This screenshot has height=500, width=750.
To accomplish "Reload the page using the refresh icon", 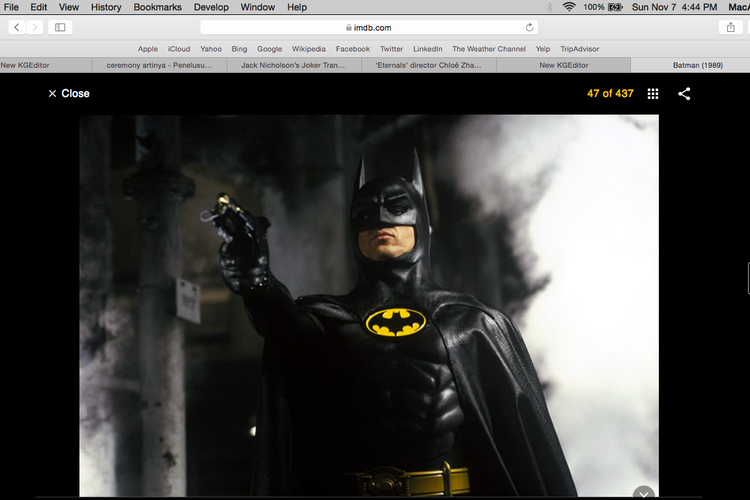I will coord(529,27).
